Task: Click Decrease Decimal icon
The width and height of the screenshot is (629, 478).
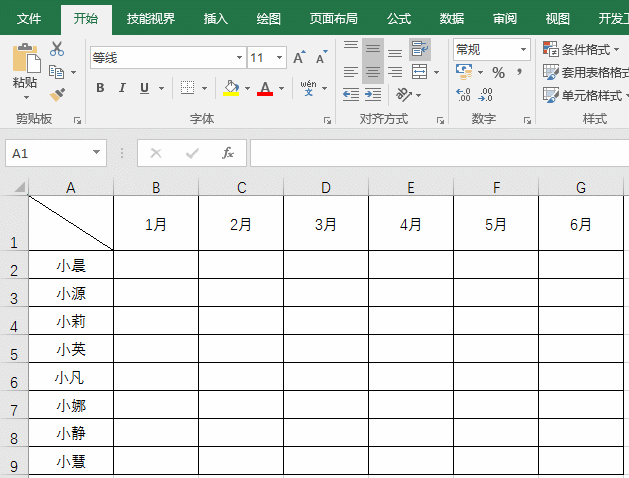Action: (x=486, y=95)
